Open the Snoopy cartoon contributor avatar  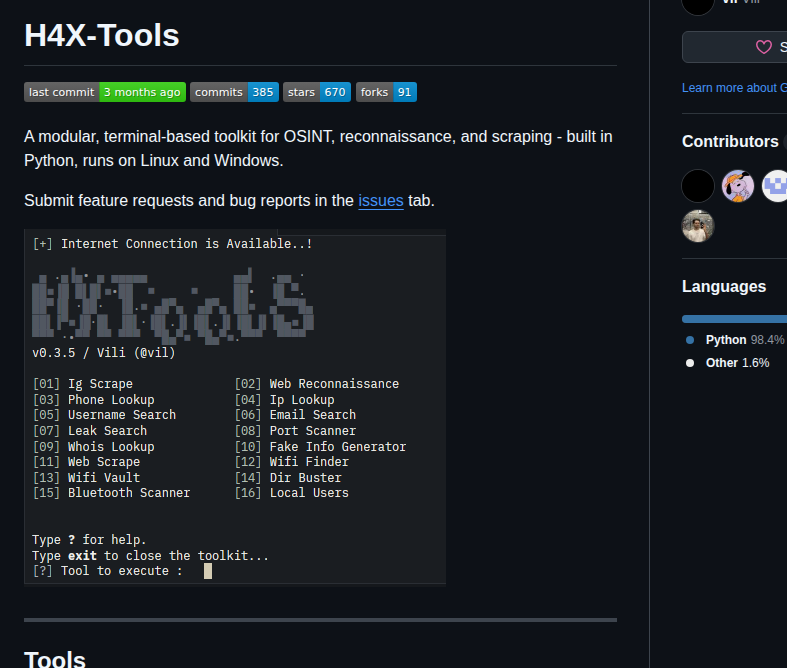coord(738,186)
